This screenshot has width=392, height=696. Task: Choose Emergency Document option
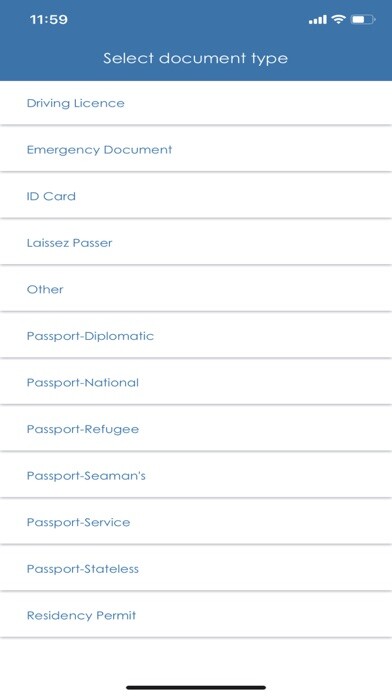tap(196, 149)
